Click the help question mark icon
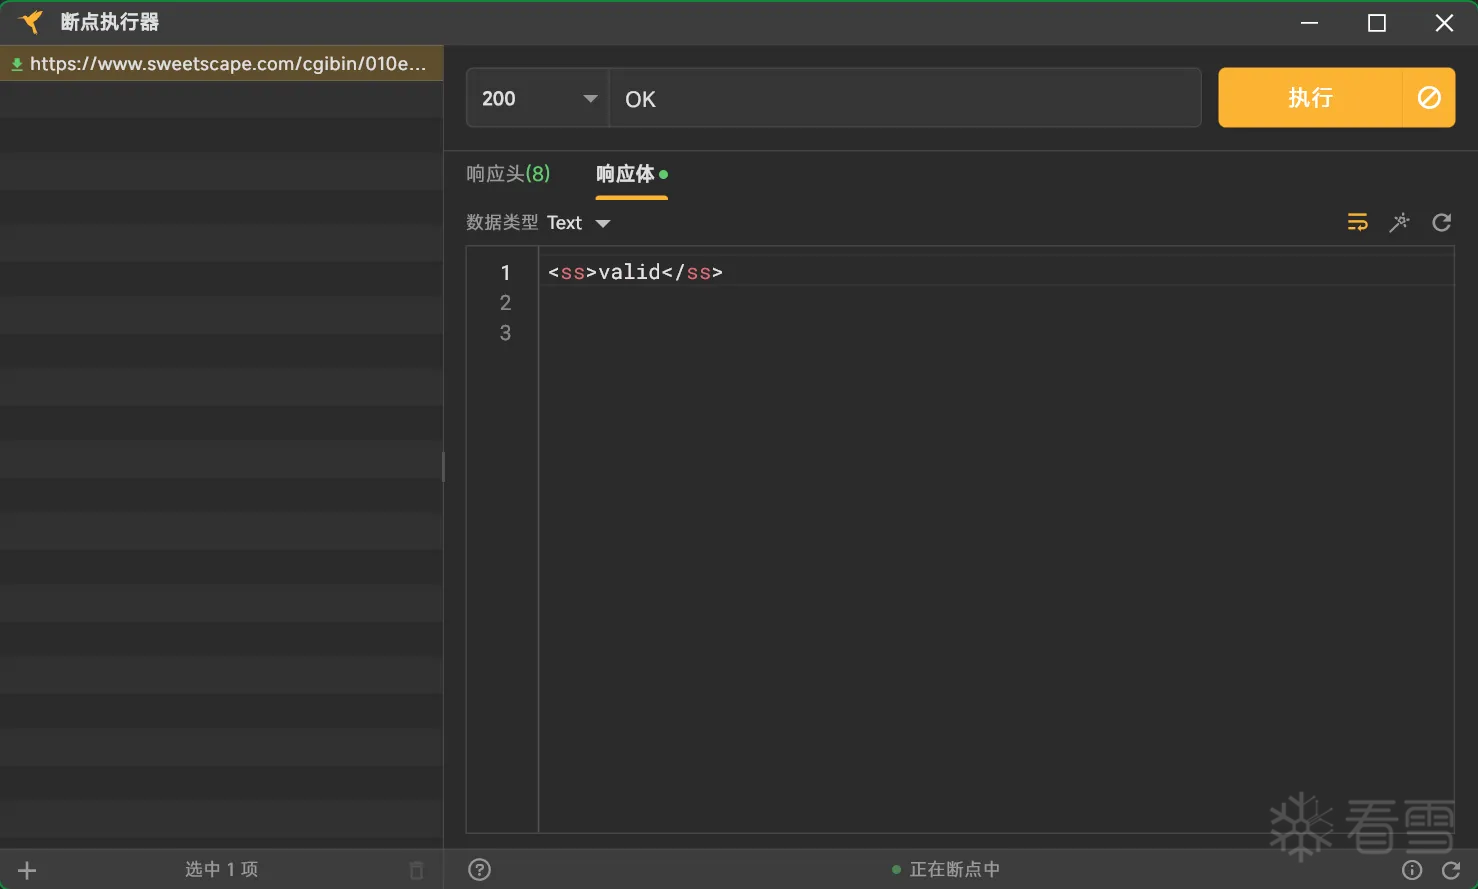The height and width of the screenshot is (889, 1478). [480, 870]
